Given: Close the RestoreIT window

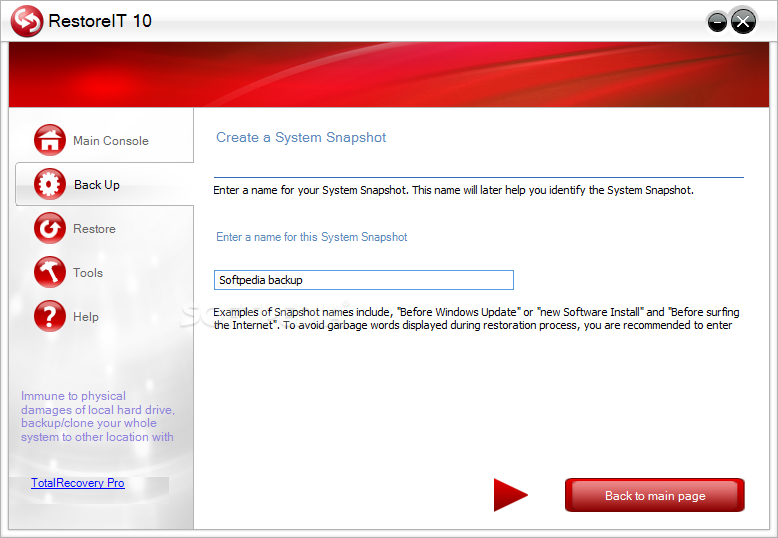Looking at the screenshot, I should pyautogui.click(x=743, y=21).
